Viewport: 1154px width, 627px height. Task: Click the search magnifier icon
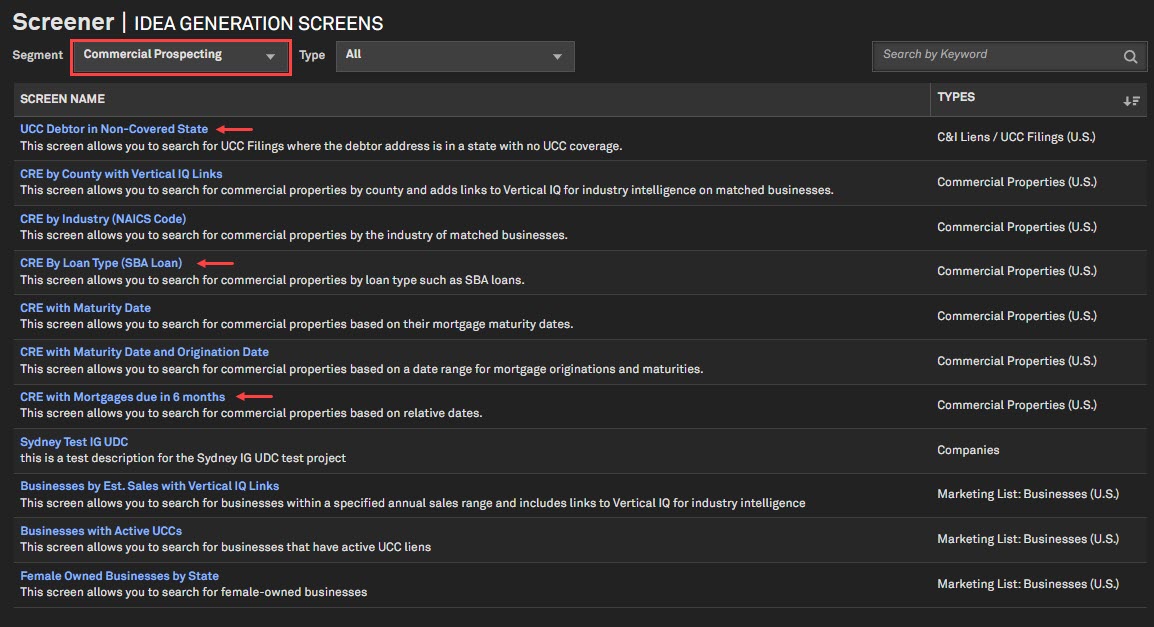1130,57
